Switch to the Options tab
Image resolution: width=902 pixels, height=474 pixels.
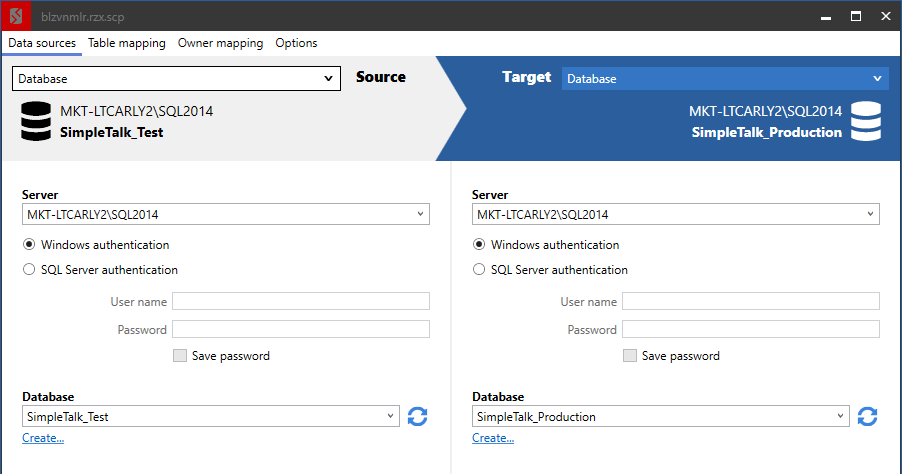[296, 43]
